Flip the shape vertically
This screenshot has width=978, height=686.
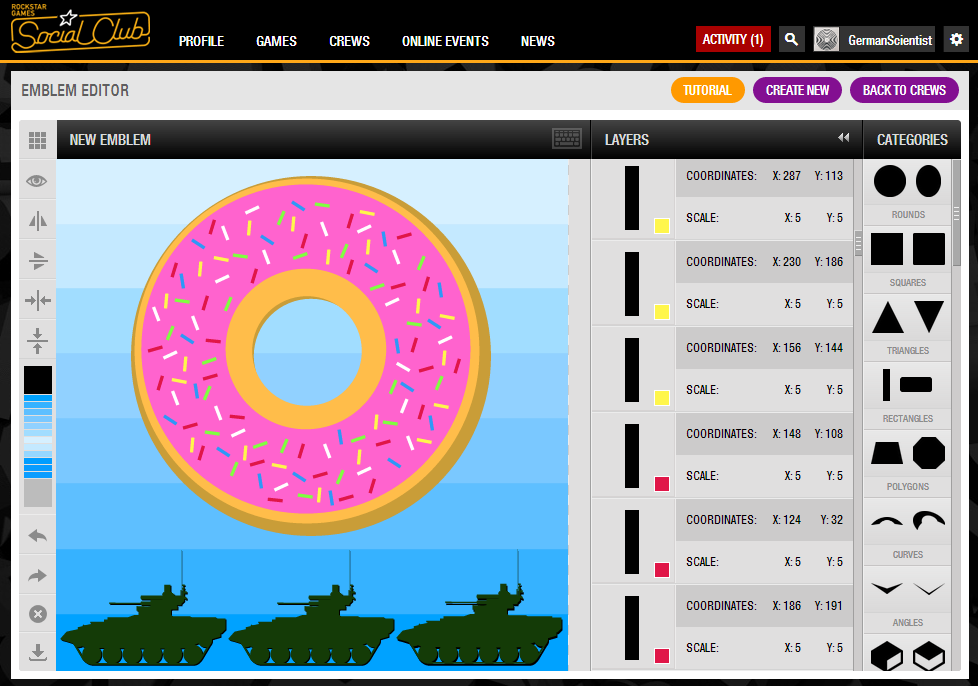tap(38, 261)
